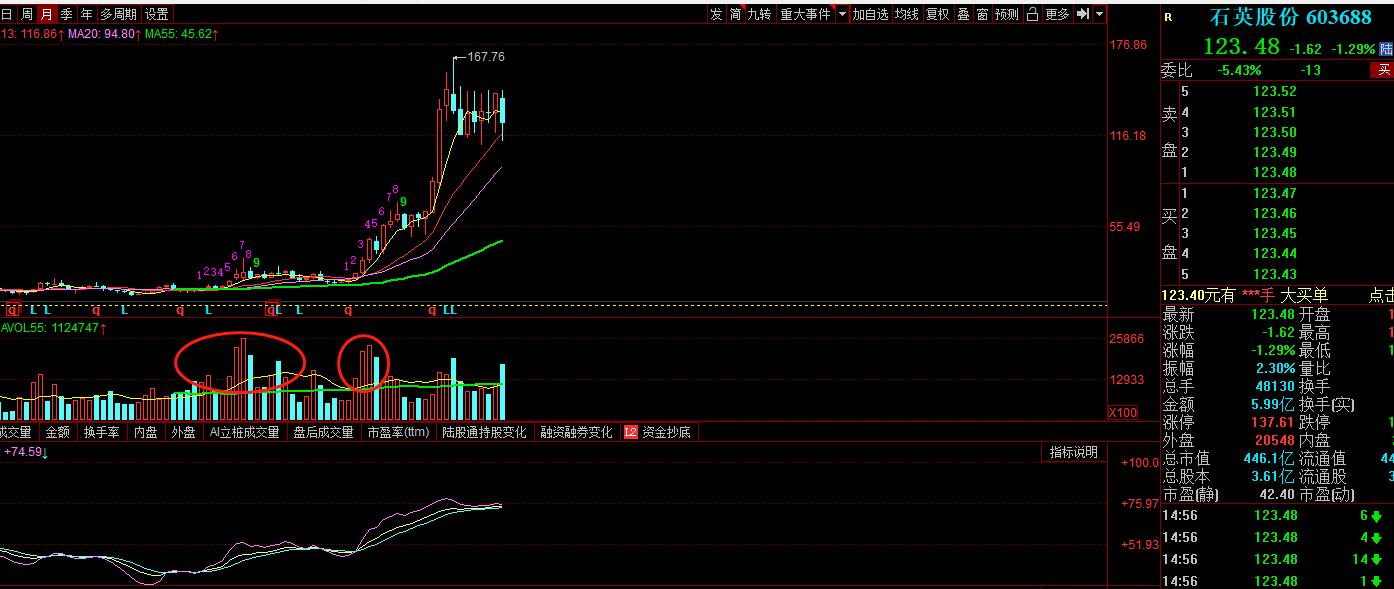Click the 发 toolbar button
This screenshot has width=1394, height=589.
point(716,14)
